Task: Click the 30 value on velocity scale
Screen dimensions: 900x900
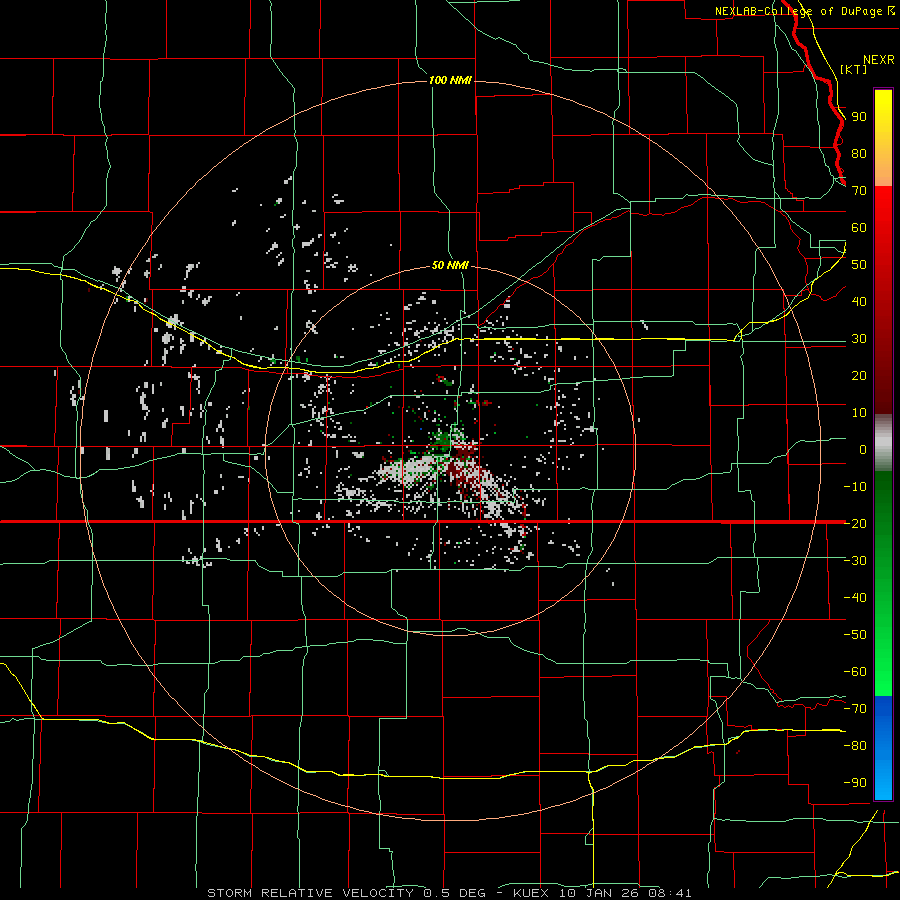Action: point(859,339)
